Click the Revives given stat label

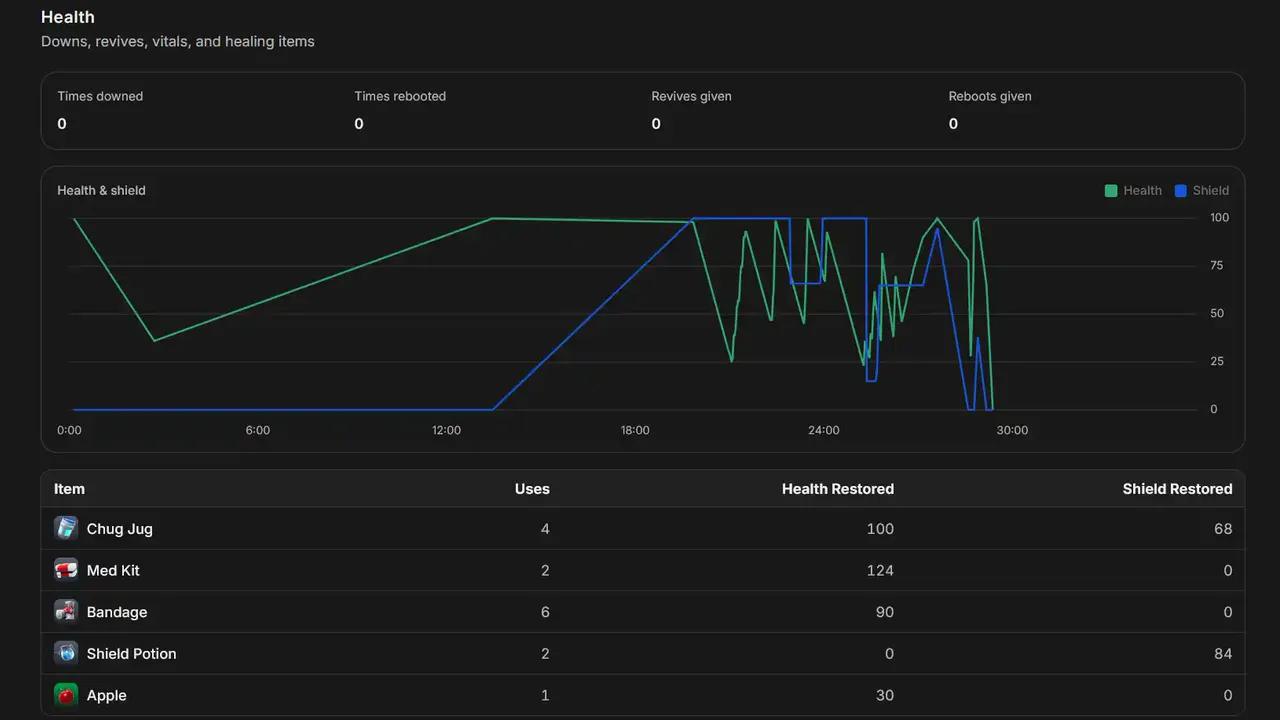pos(691,96)
